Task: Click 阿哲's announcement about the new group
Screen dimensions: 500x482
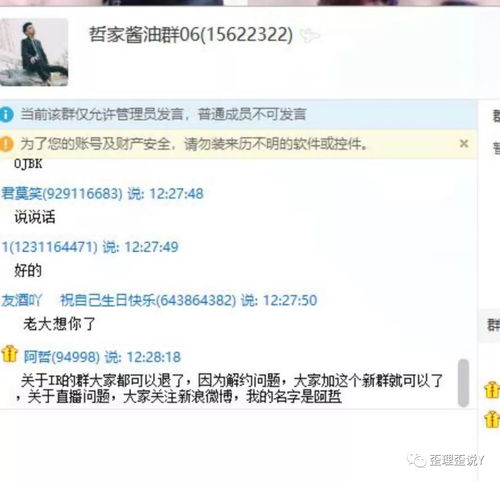Action: [x=229, y=389]
